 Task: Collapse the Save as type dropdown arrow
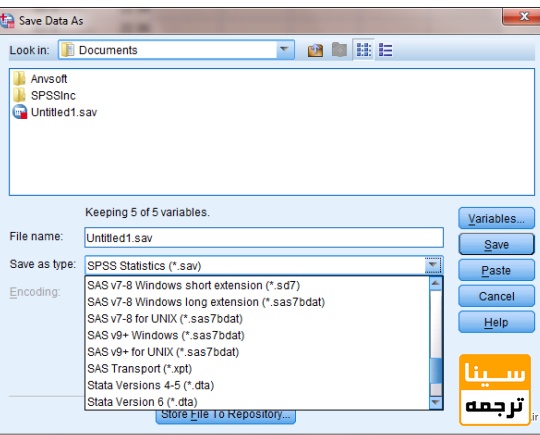[433, 265]
